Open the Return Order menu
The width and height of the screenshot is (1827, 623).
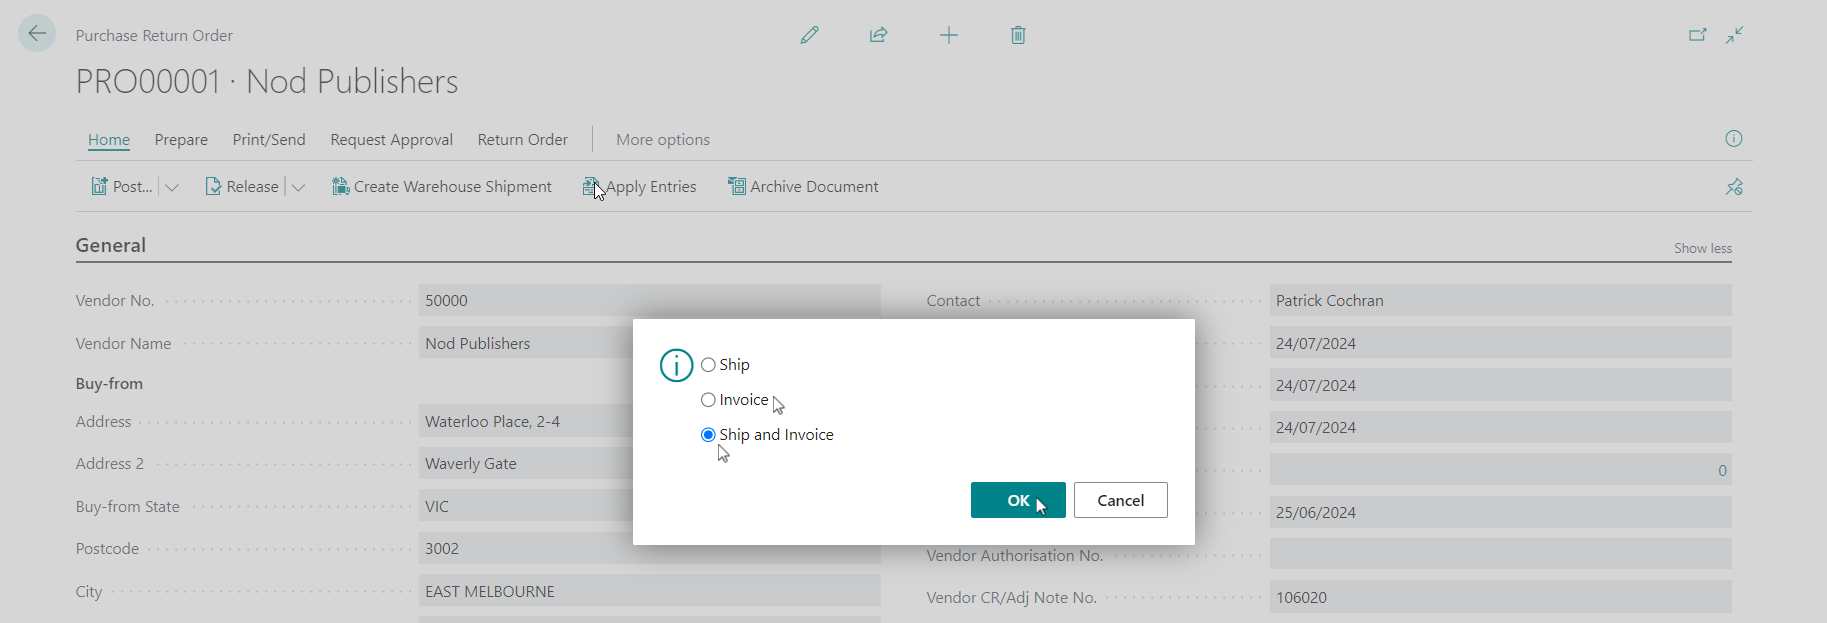point(522,140)
